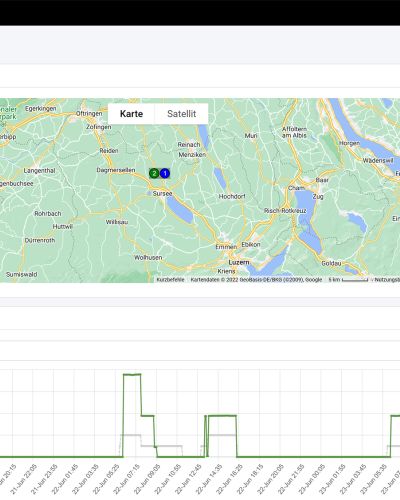The image size is (400, 500).
Task: Click chart axis label 22-Jun 14:35
Action: [208, 479]
